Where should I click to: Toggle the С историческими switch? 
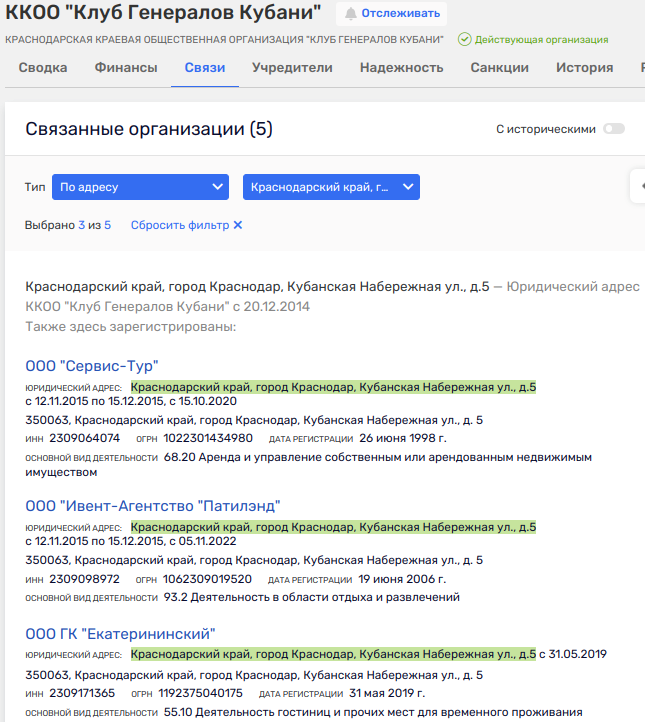coord(614,129)
